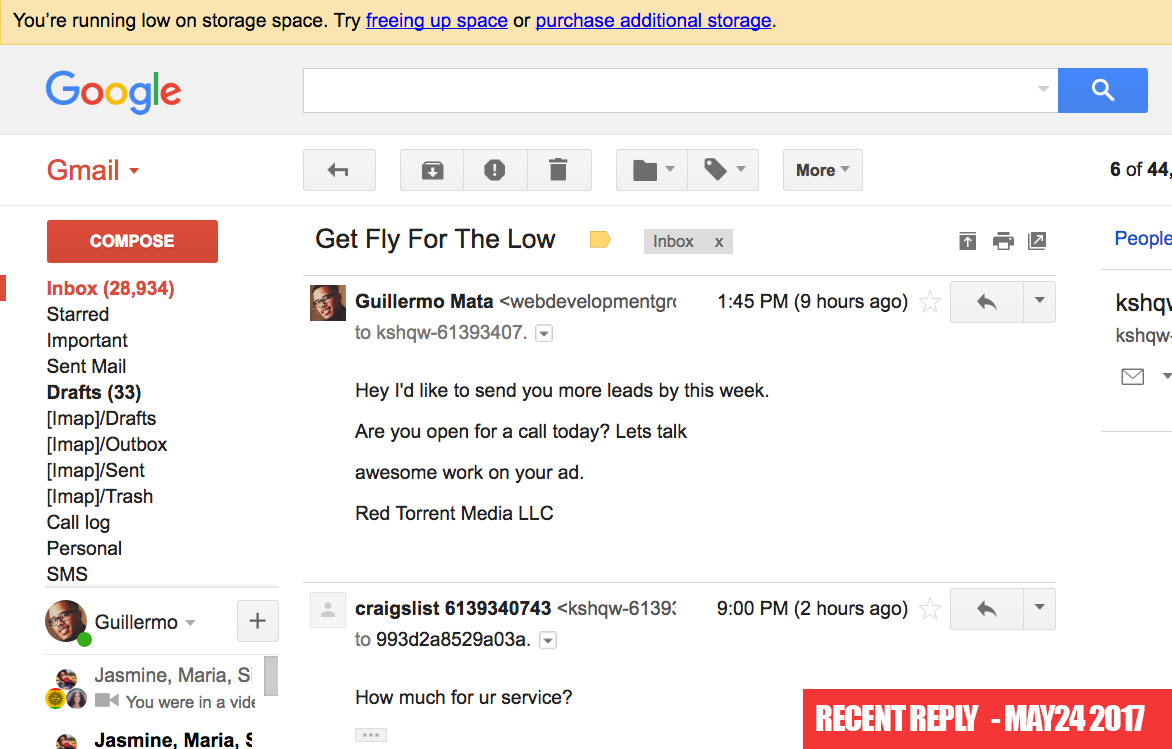The width and height of the screenshot is (1172, 749).
Task: Click the chat list scrollbar handle
Action: (271, 676)
